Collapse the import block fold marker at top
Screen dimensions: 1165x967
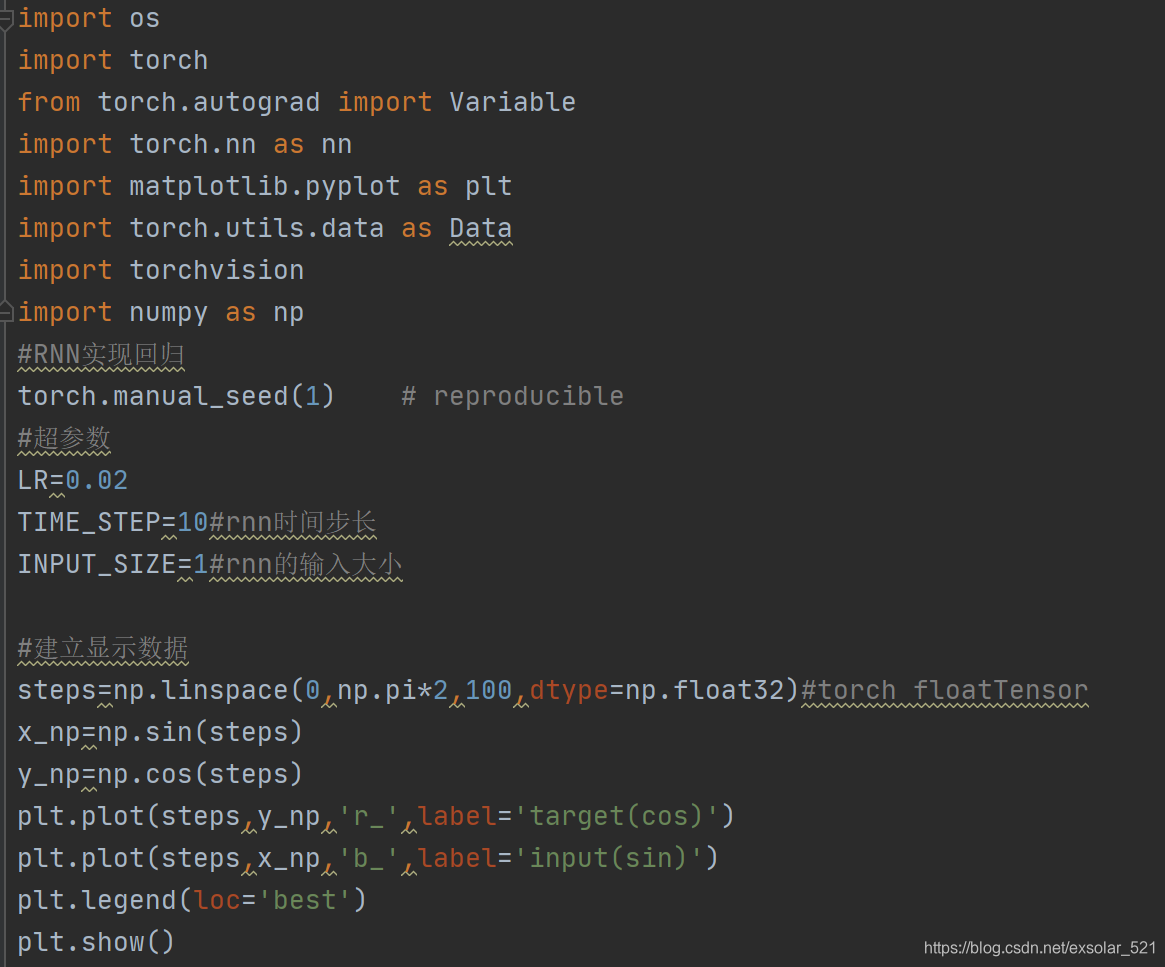[x=6, y=19]
